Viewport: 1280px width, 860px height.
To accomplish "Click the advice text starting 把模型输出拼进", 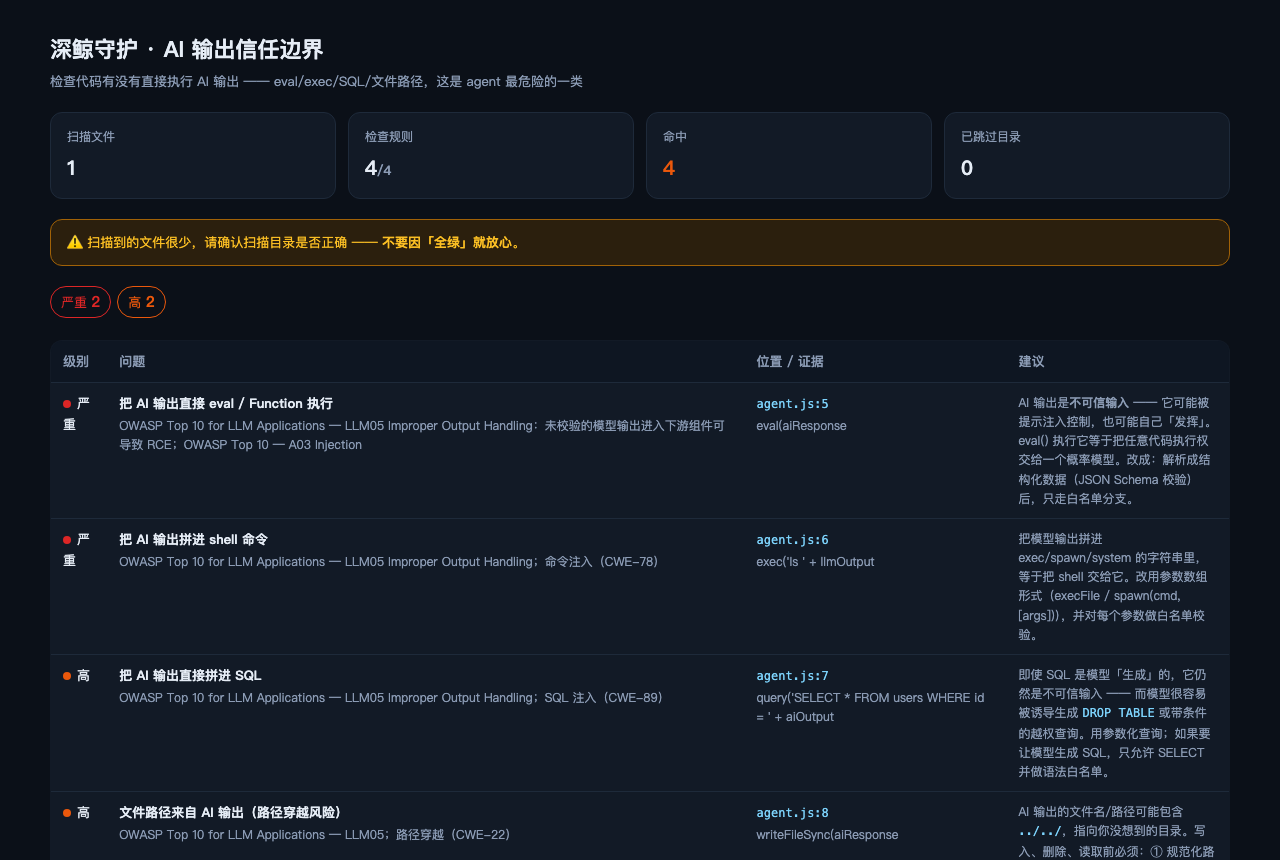I will (1113, 586).
